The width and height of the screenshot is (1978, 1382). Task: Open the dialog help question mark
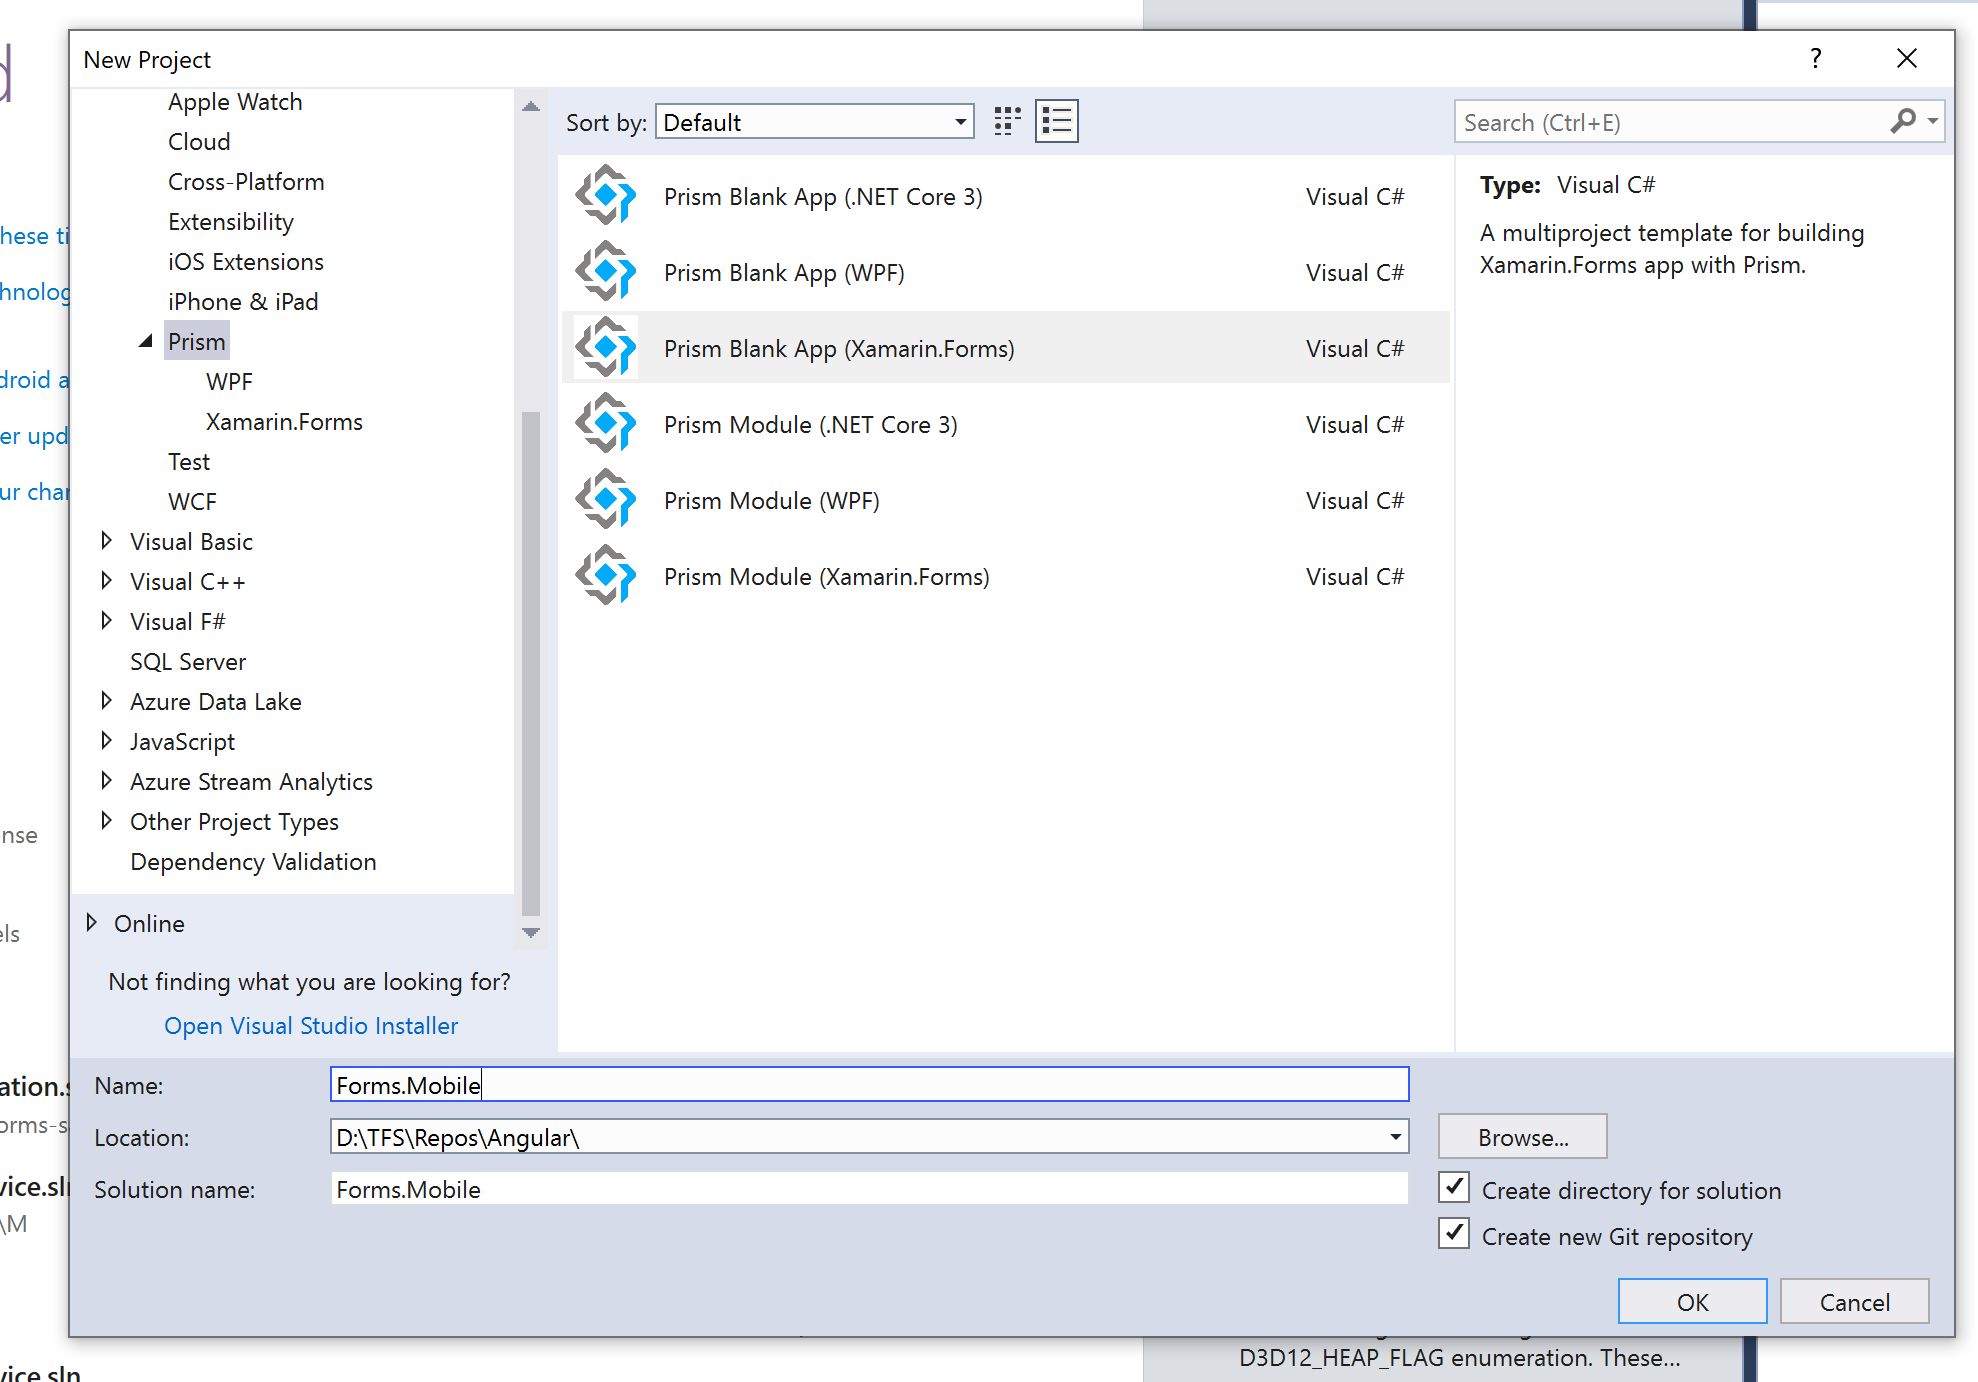coord(1815,59)
